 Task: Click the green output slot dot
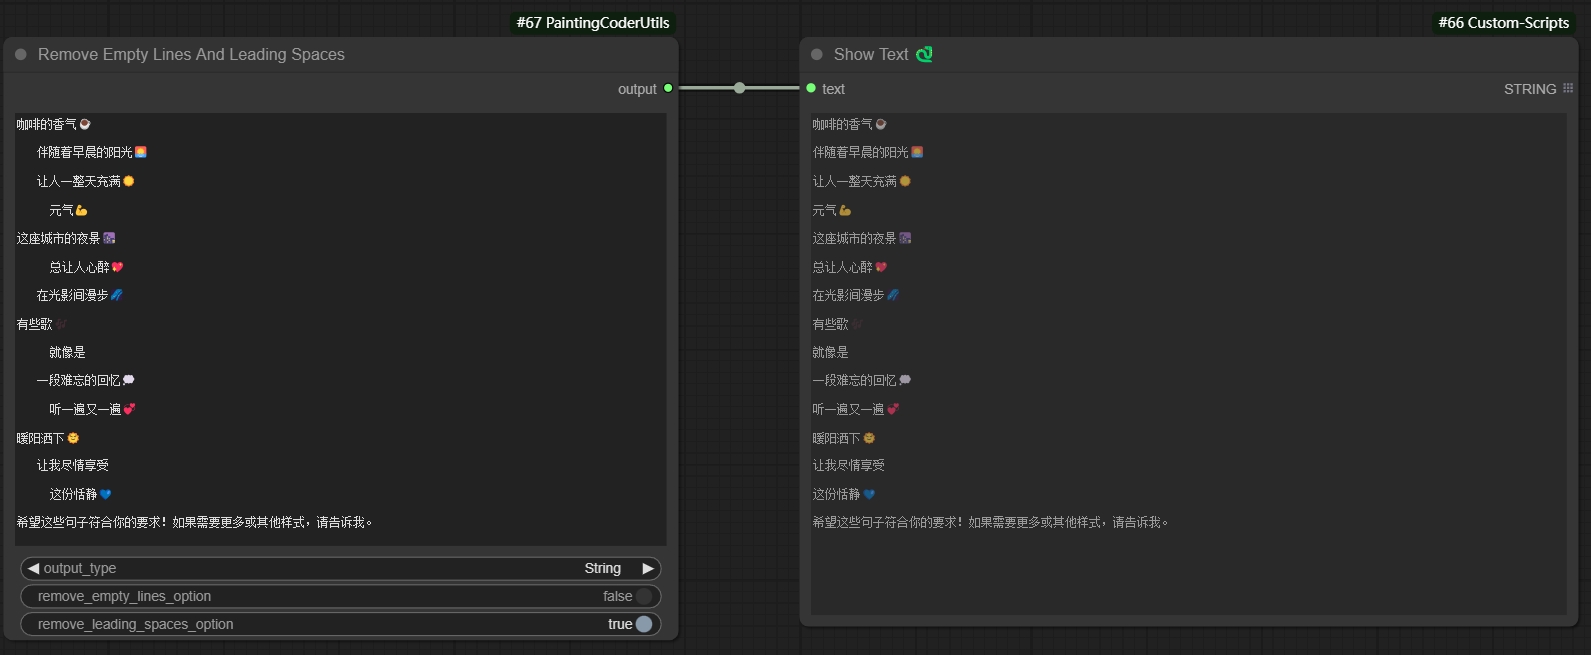pyautogui.click(x=668, y=89)
